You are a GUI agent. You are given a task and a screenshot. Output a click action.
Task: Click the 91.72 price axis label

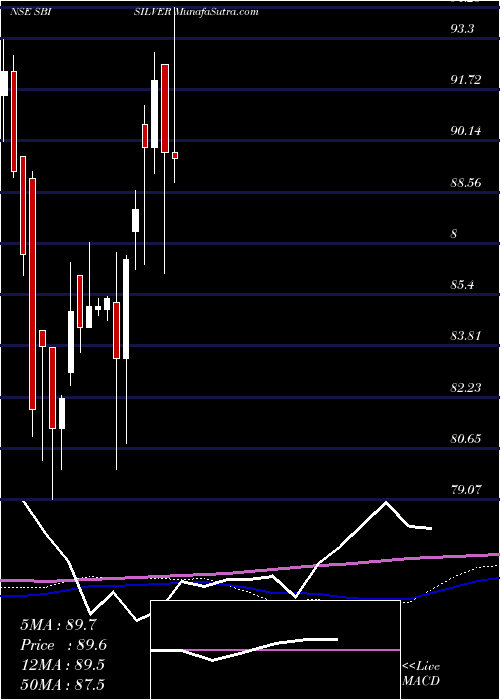click(466, 80)
